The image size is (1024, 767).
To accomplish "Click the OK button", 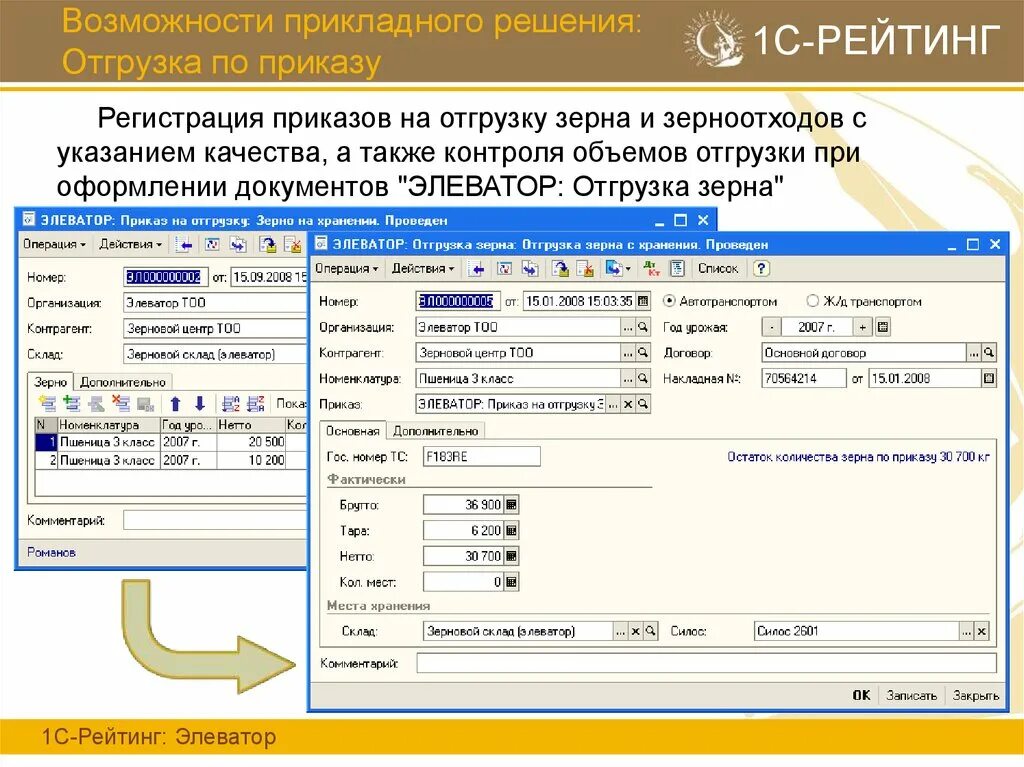I will [861, 695].
